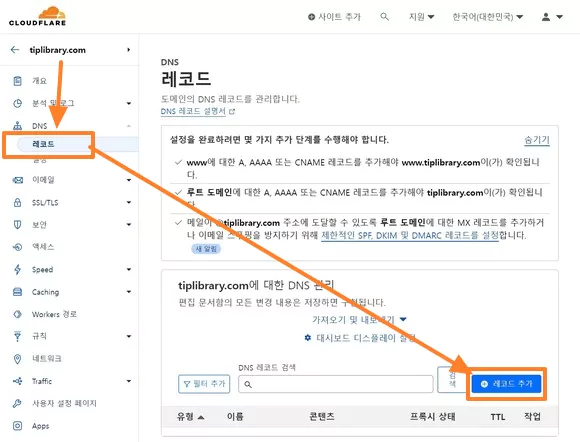This screenshot has width=580, height=442.
Task: Click the Workers 경로 diamond icon
Action: 17,314
